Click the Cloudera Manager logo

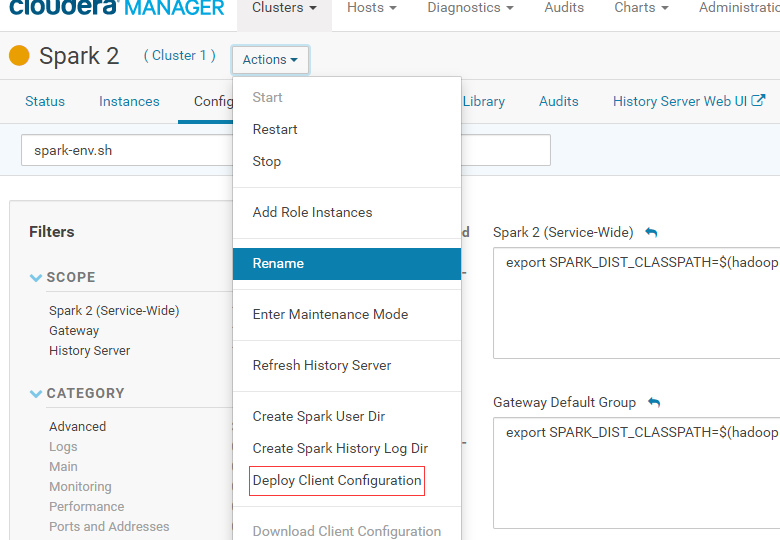click(x=116, y=7)
